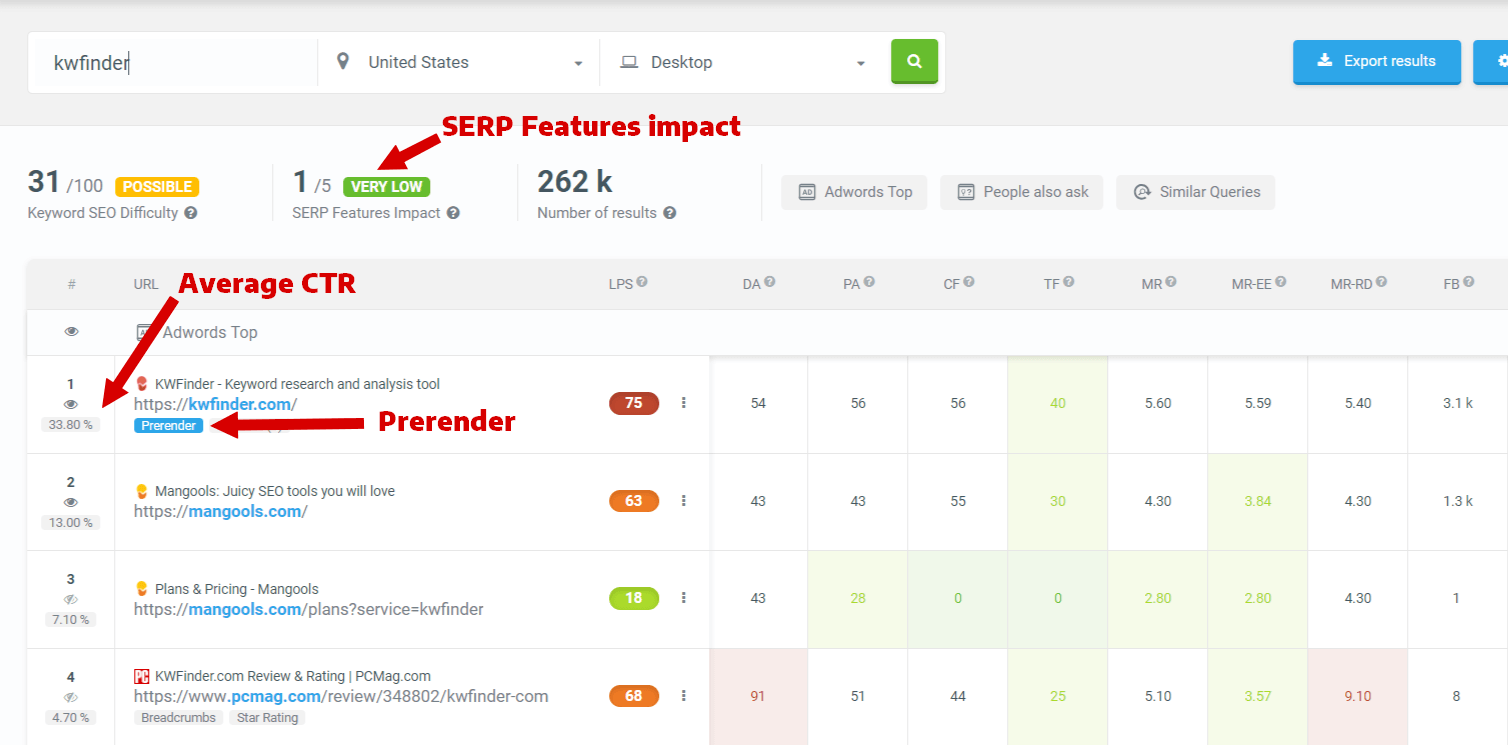Click the Export results button
1508x745 pixels.
click(1377, 62)
